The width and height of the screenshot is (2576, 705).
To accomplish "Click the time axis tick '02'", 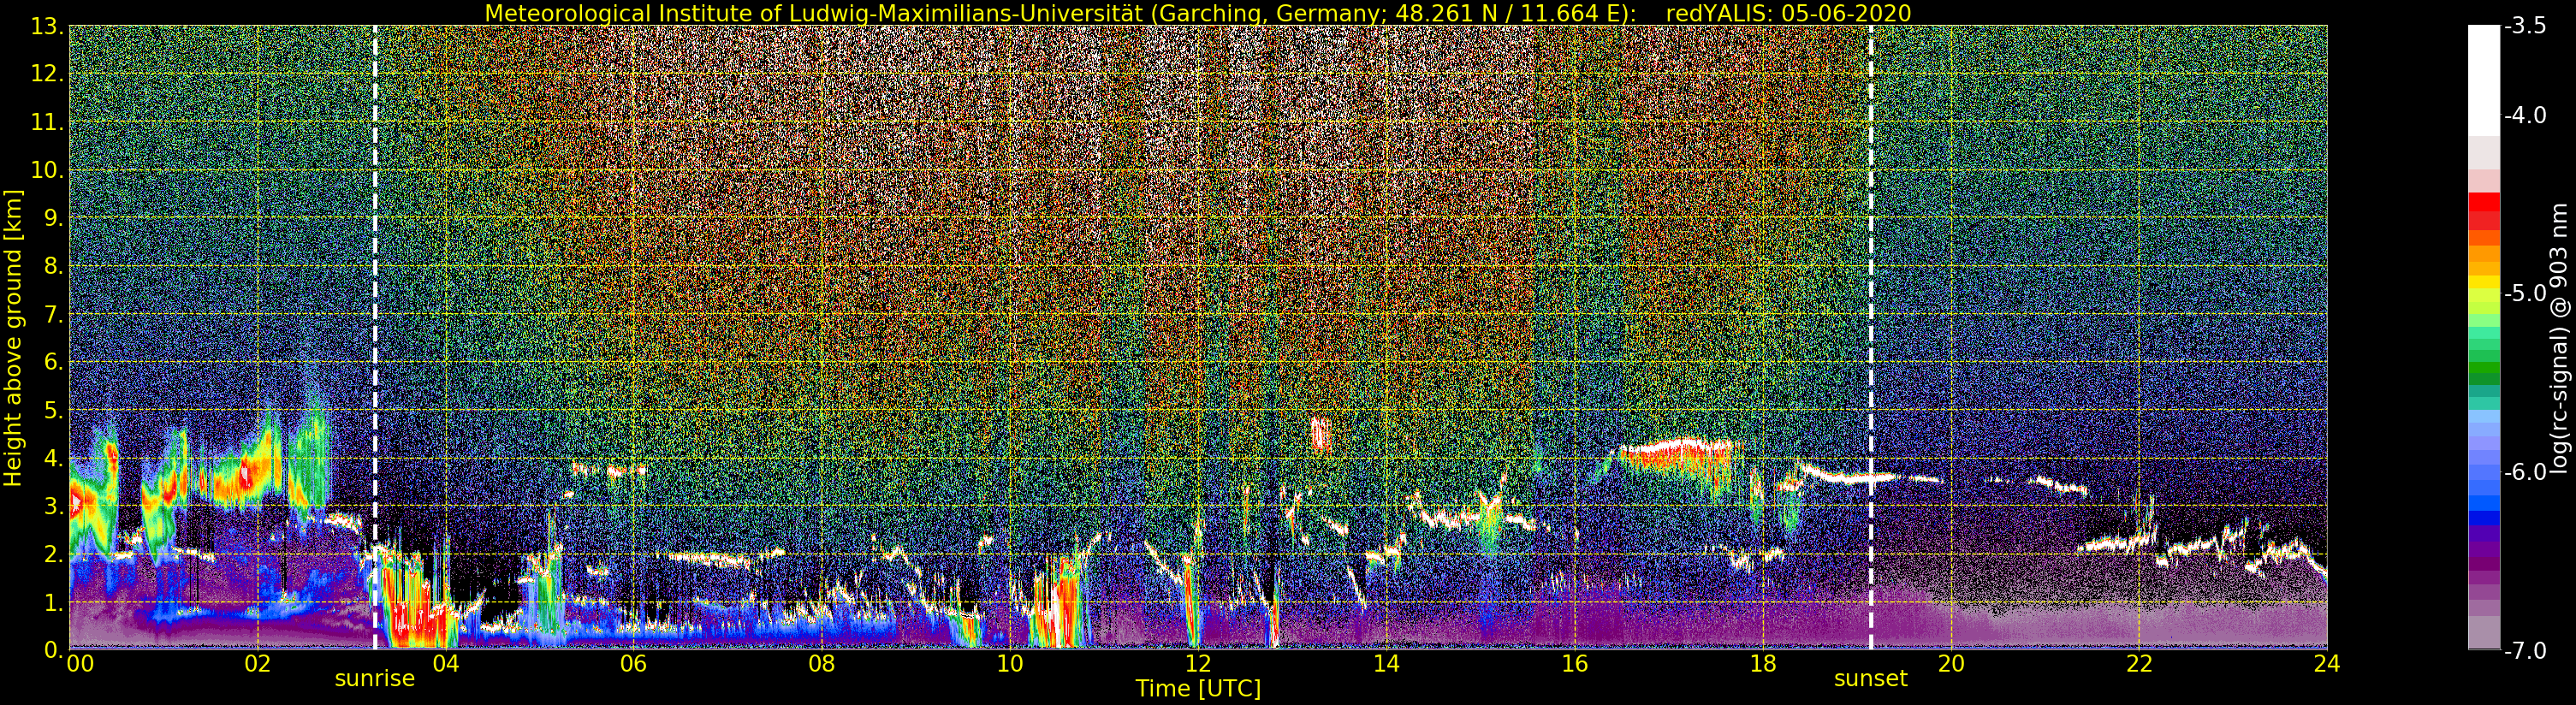I will [257, 663].
